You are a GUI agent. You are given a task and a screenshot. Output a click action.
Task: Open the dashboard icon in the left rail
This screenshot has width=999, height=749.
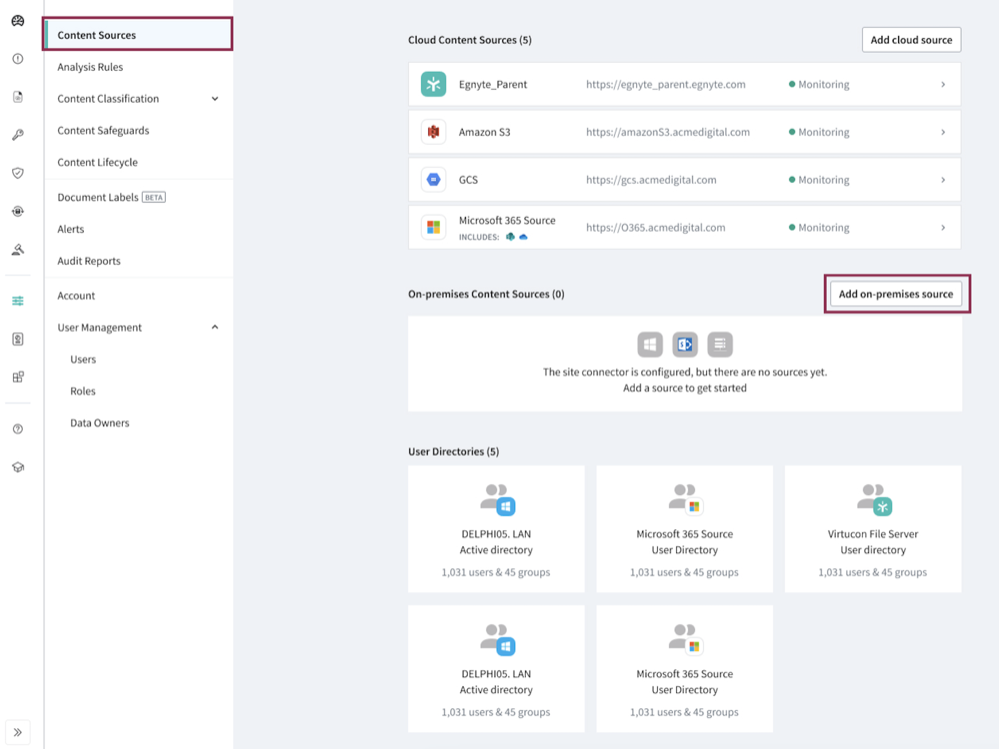click(x=18, y=21)
